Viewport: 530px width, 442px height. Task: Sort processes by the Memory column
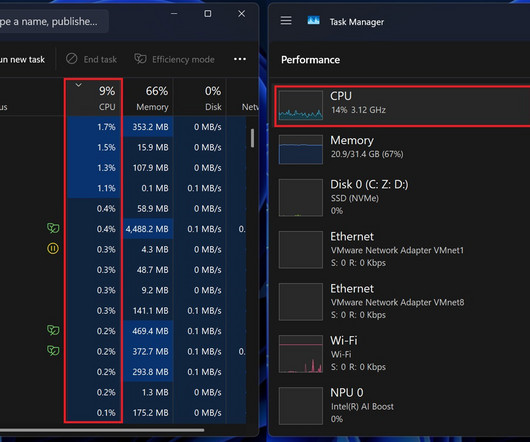pyautogui.click(x=148, y=97)
